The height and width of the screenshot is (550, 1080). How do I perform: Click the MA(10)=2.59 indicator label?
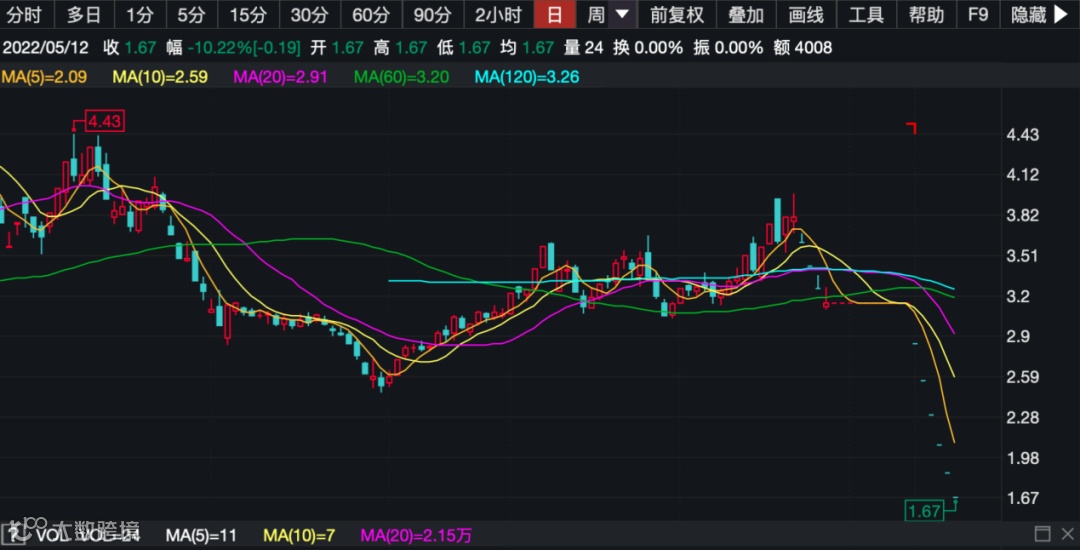[160, 77]
